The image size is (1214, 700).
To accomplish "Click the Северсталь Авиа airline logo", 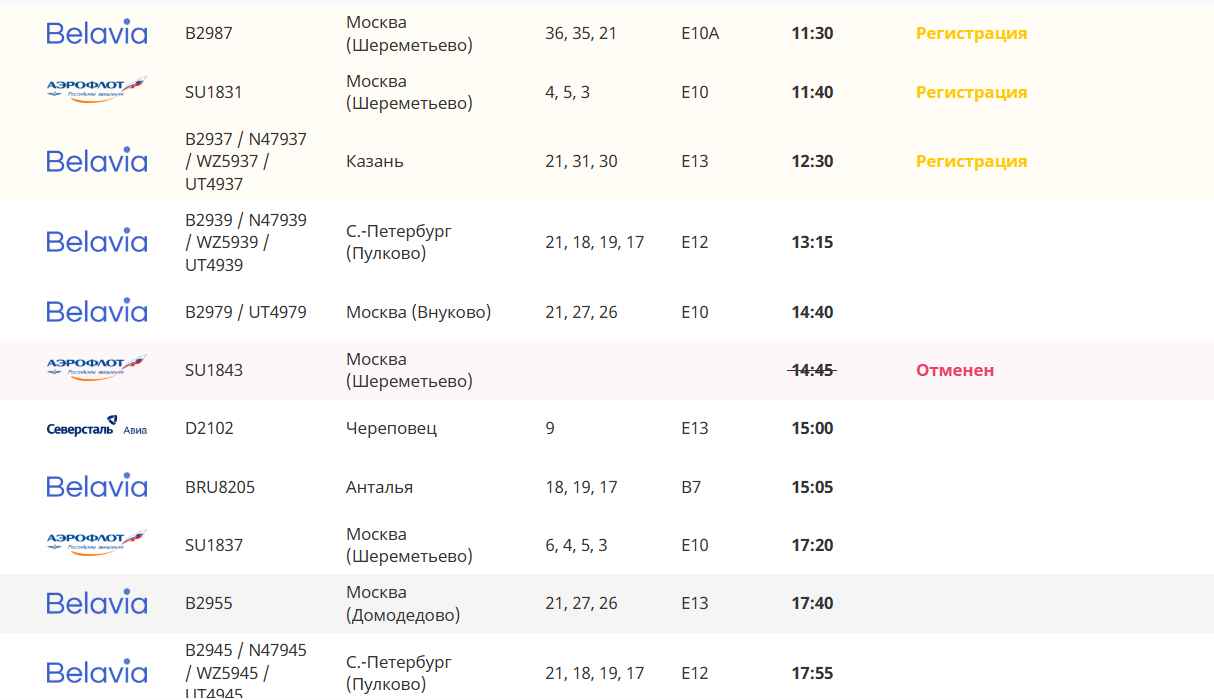I will click(97, 428).
